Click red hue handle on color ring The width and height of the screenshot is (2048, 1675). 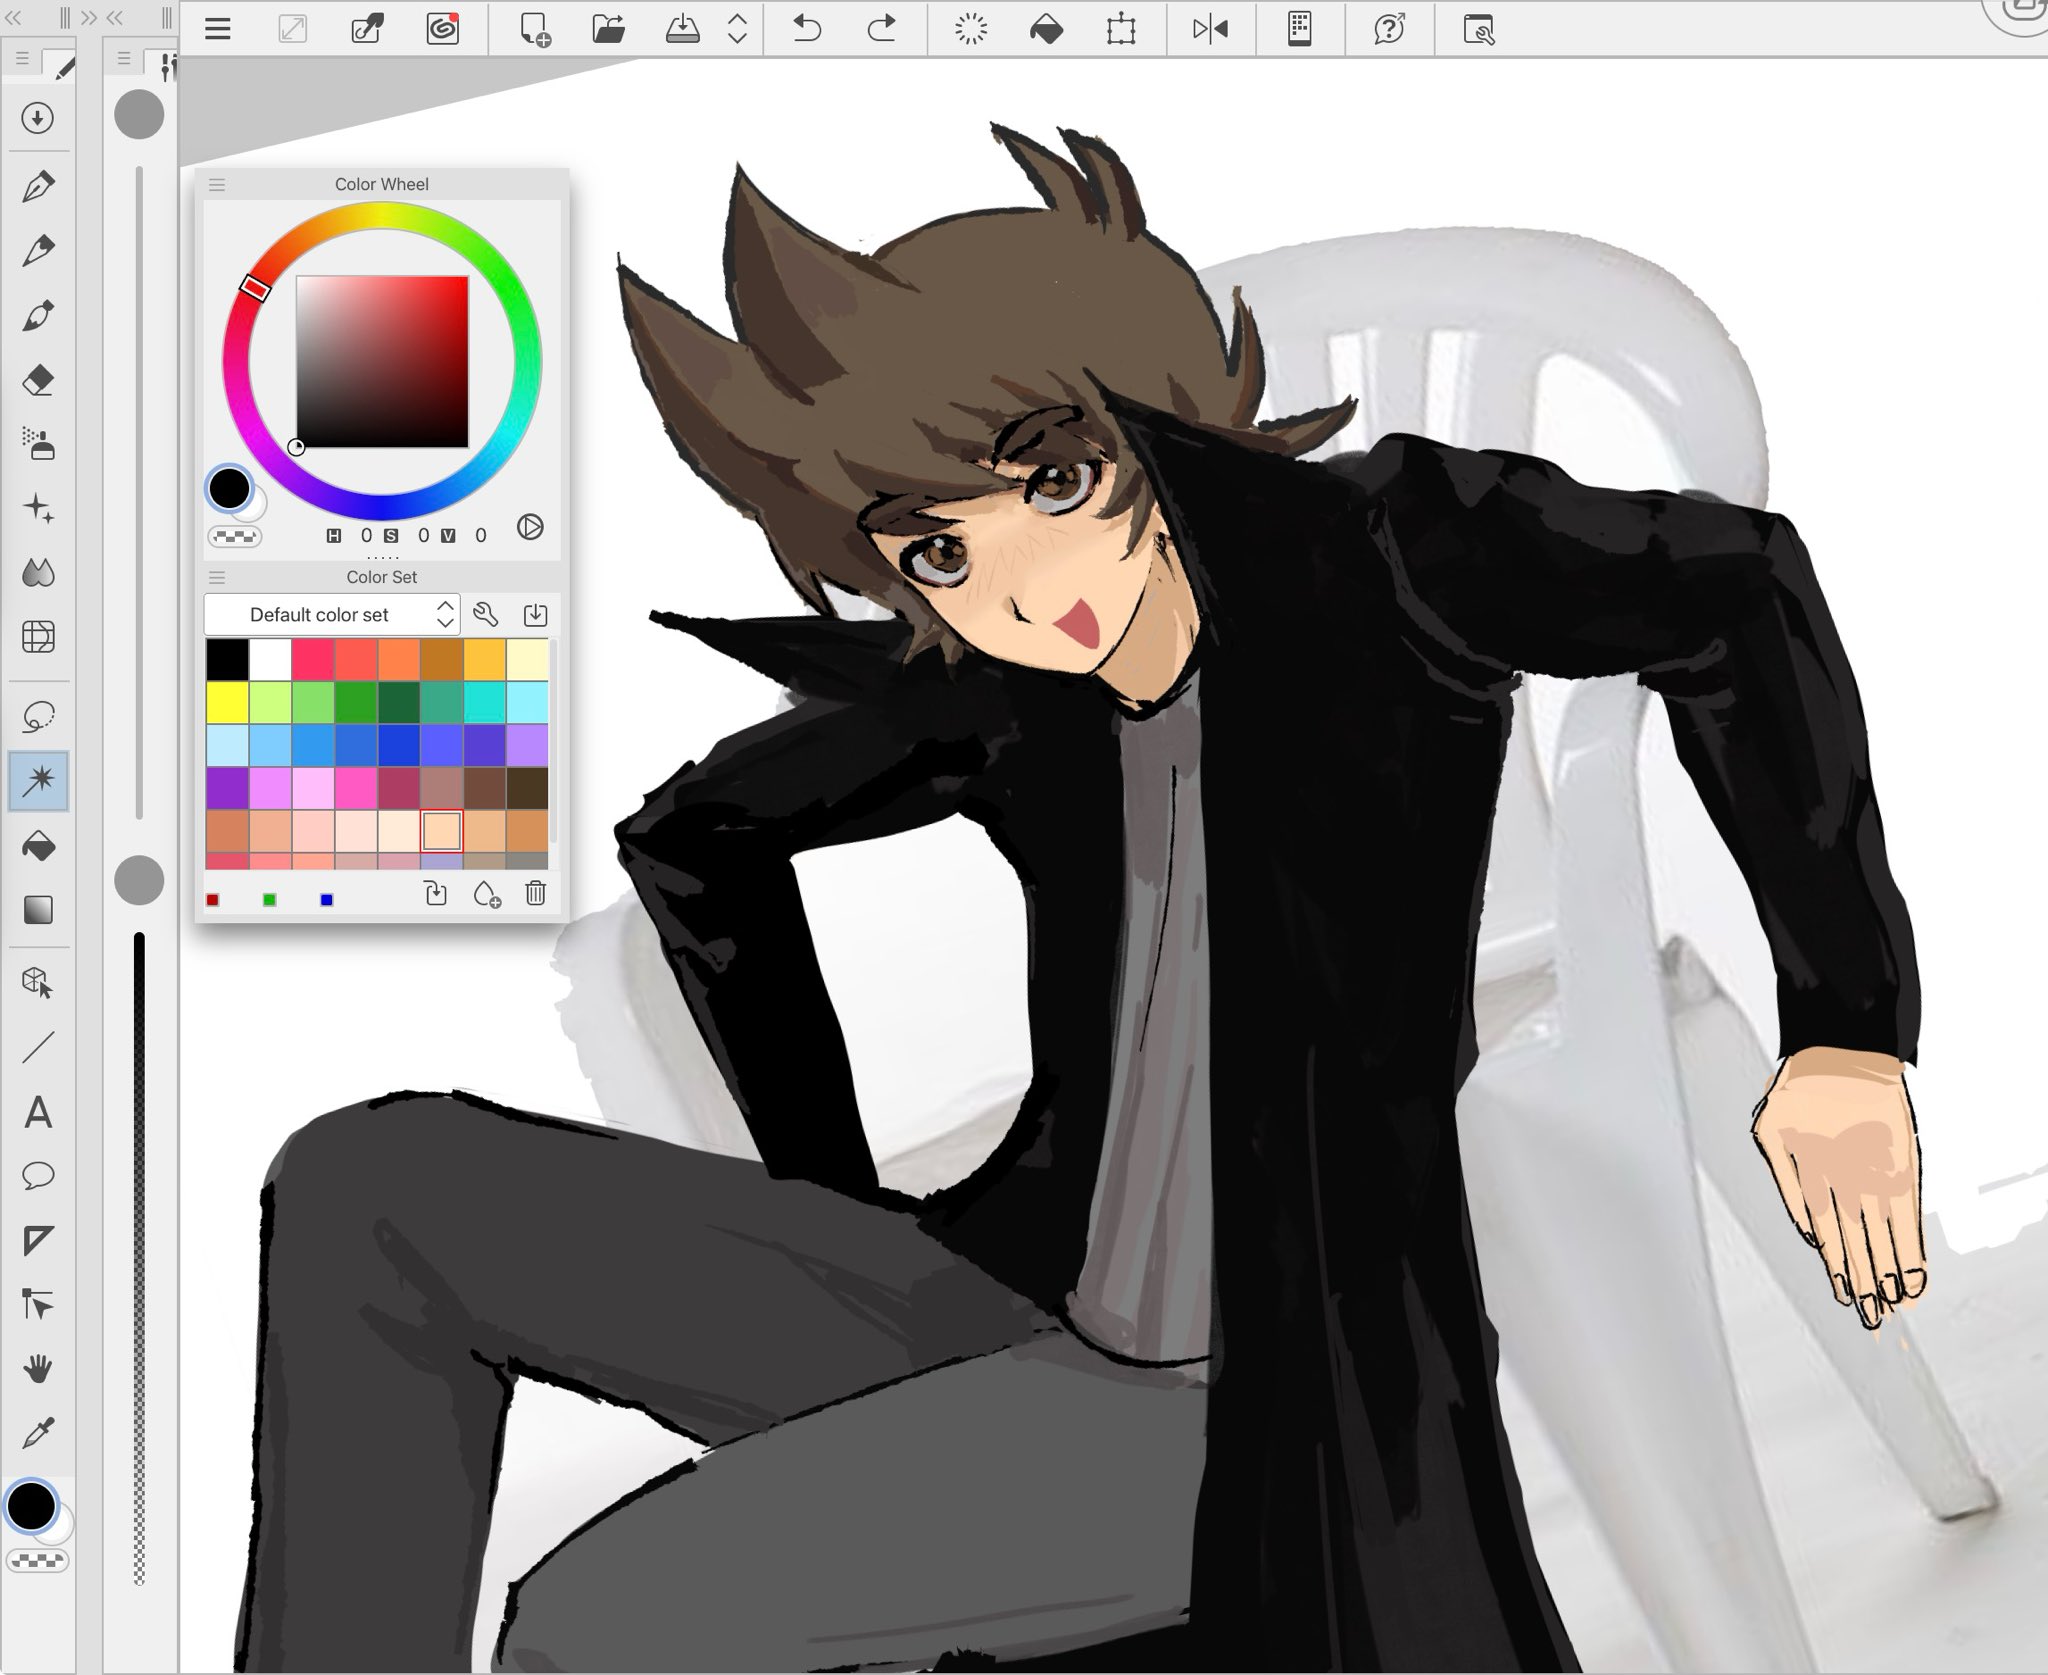(255, 288)
